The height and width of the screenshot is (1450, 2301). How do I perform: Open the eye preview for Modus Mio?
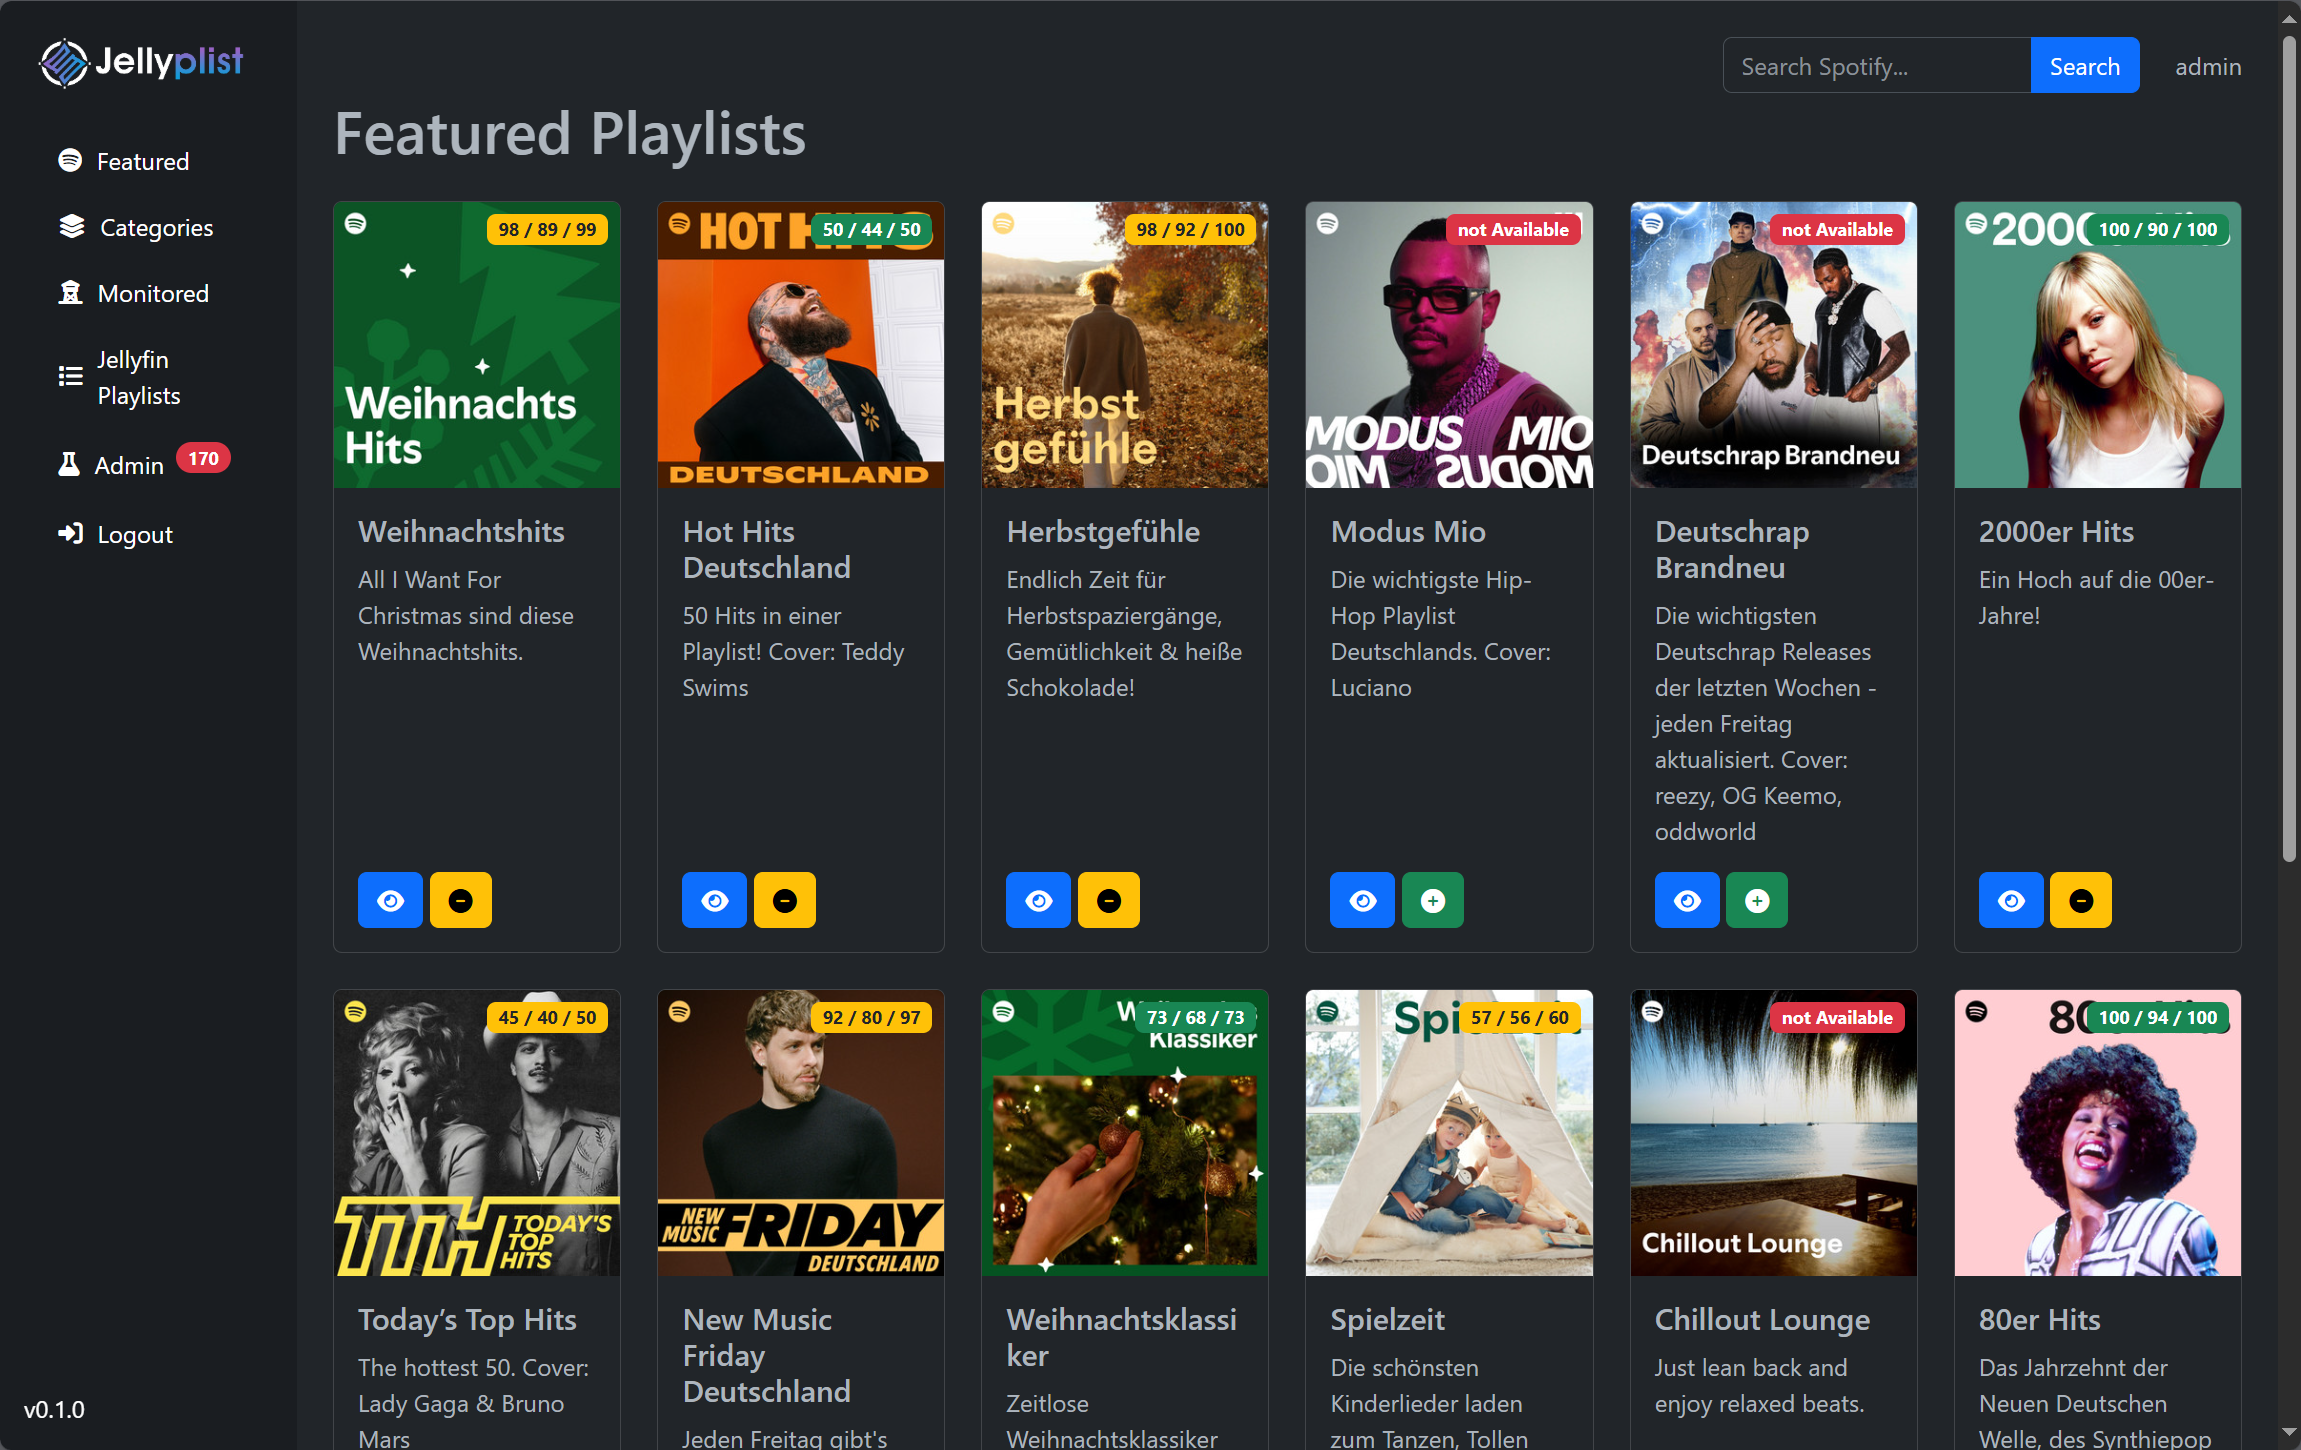(1362, 900)
